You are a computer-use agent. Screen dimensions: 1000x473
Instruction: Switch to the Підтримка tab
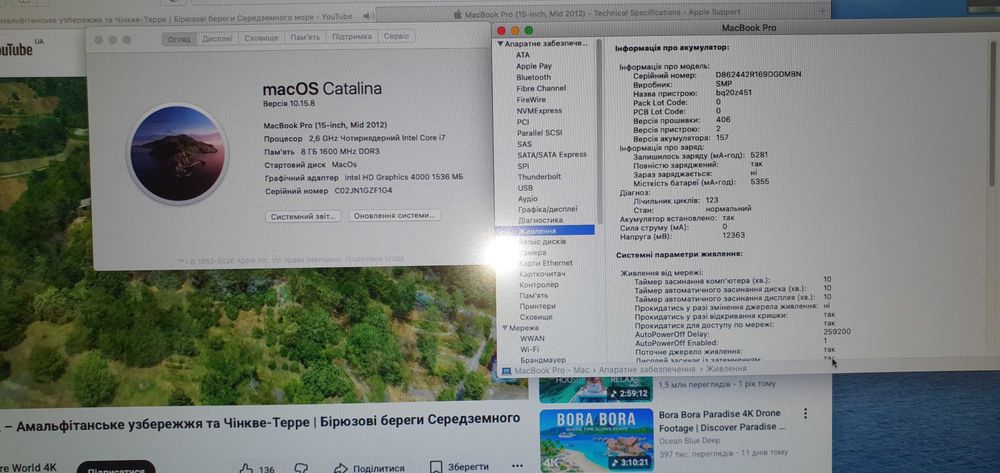(352, 36)
